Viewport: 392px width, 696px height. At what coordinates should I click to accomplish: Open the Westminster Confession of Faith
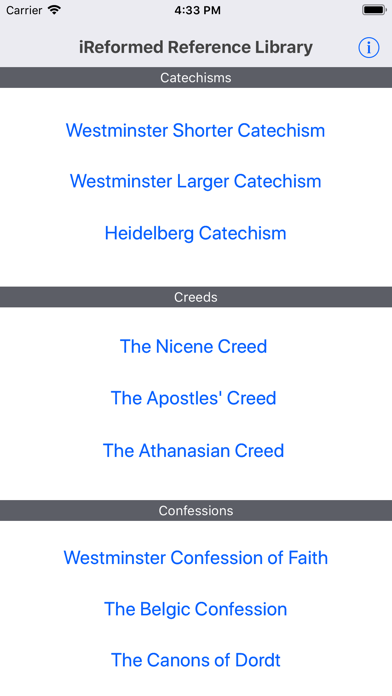click(196, 558)
